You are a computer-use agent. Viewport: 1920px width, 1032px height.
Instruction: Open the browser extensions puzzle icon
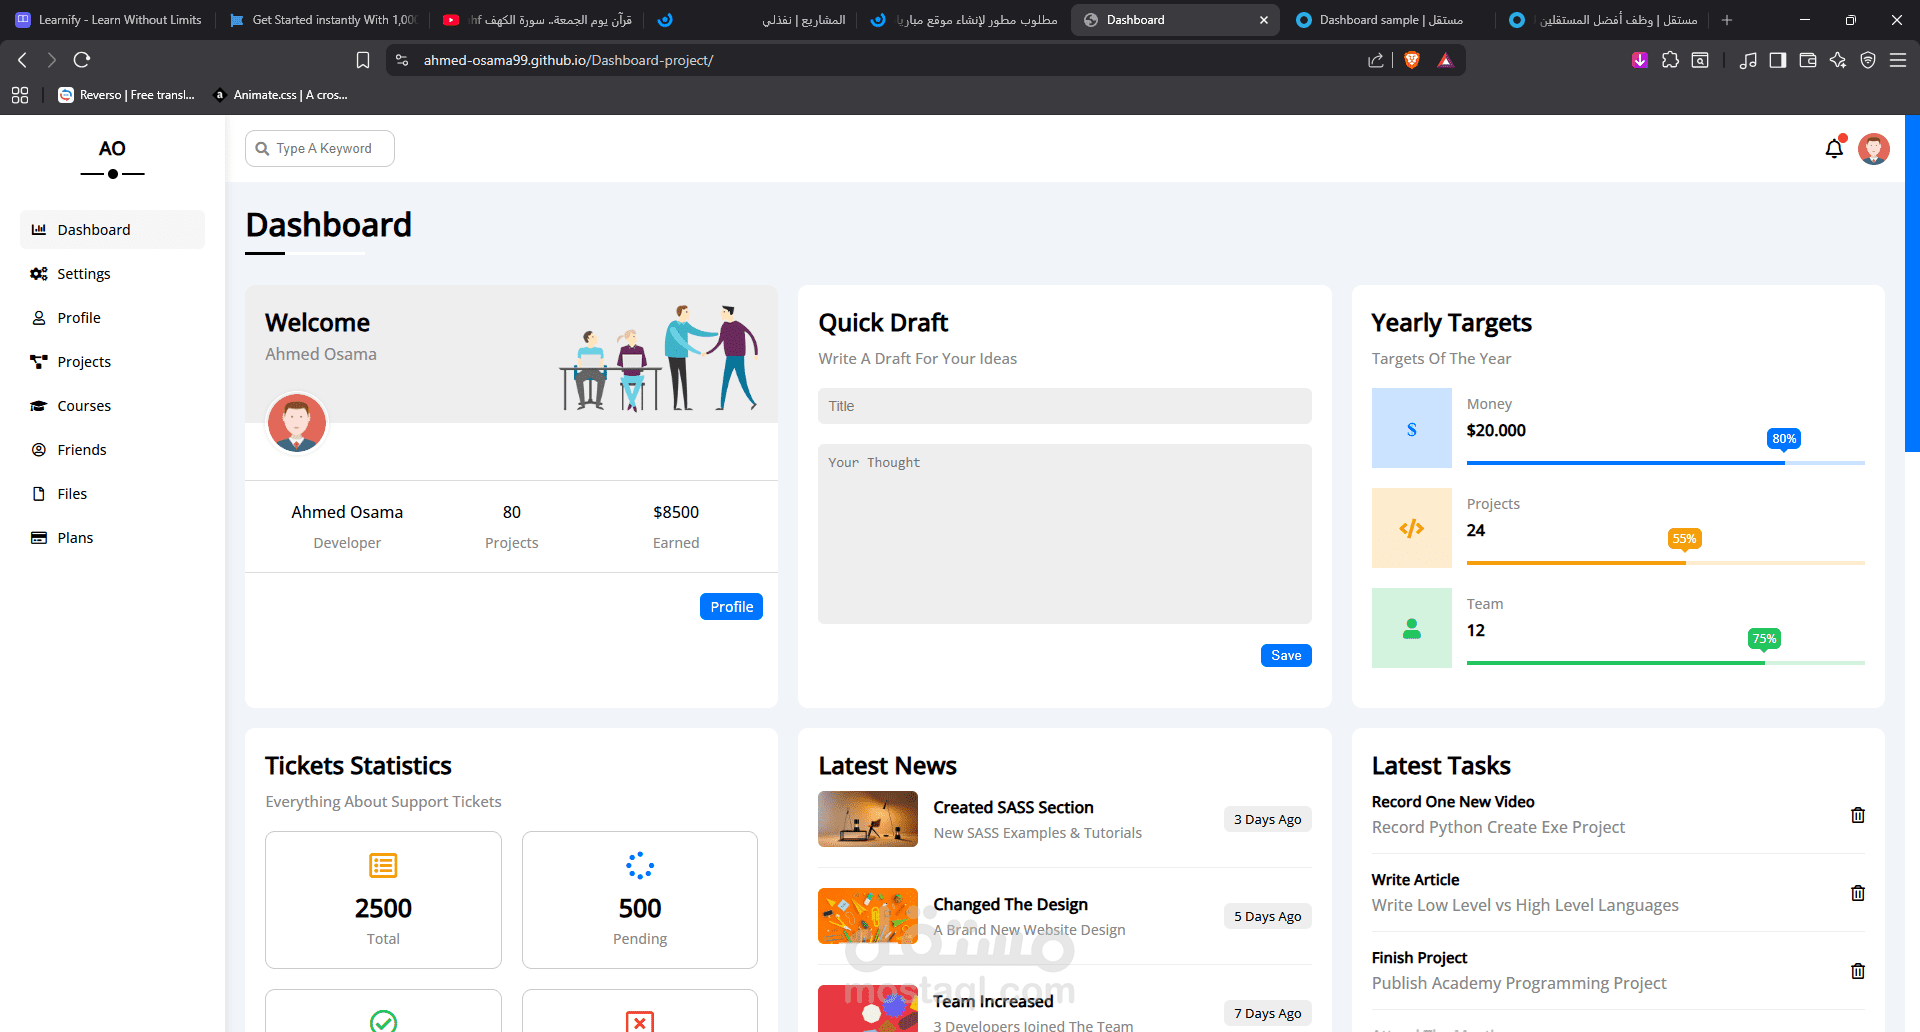coord(1670,60)
